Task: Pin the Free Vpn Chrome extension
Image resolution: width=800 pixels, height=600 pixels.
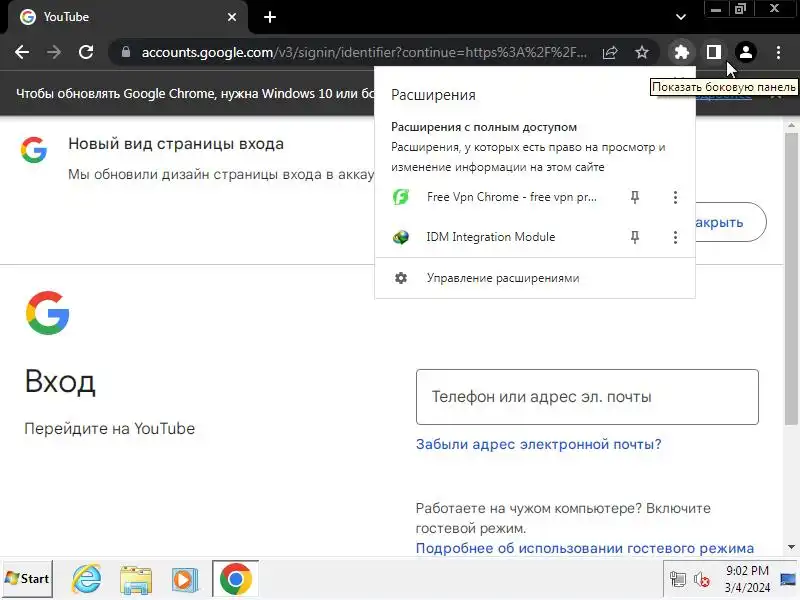Action: (635, 197)
